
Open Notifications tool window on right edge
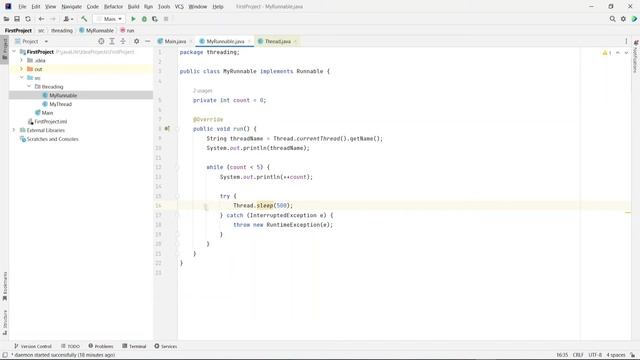point(636,57)
